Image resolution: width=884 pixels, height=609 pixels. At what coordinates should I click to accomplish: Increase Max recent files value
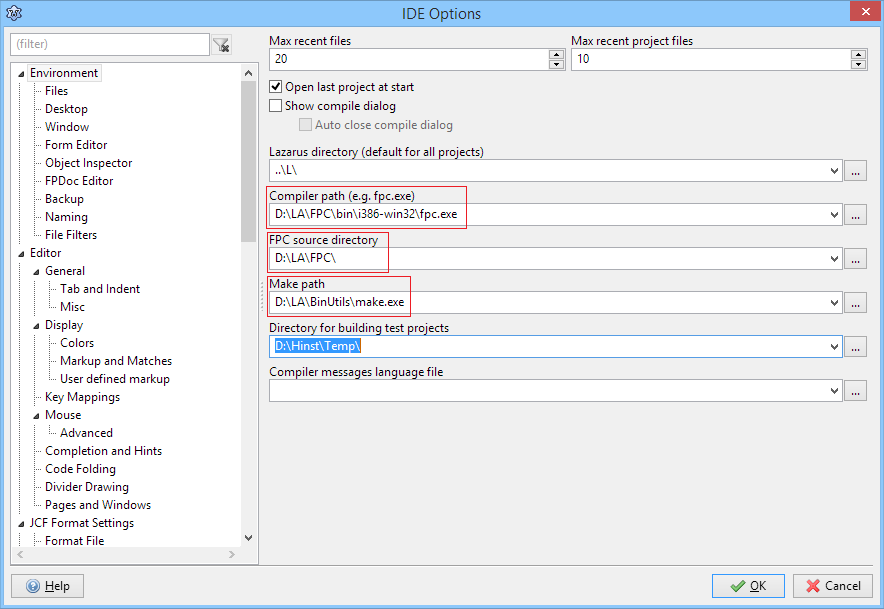tap(557, 54)
